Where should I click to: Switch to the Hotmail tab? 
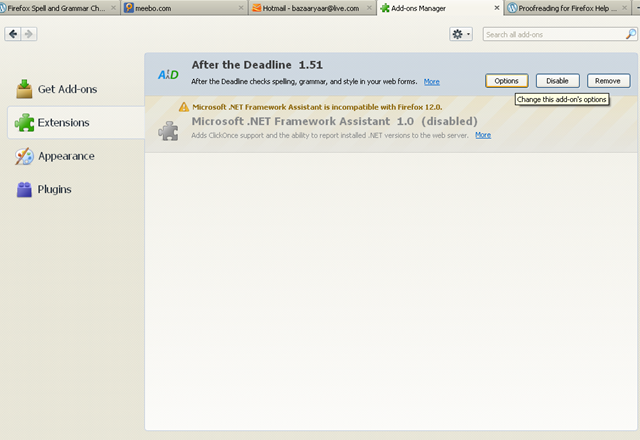313,8
